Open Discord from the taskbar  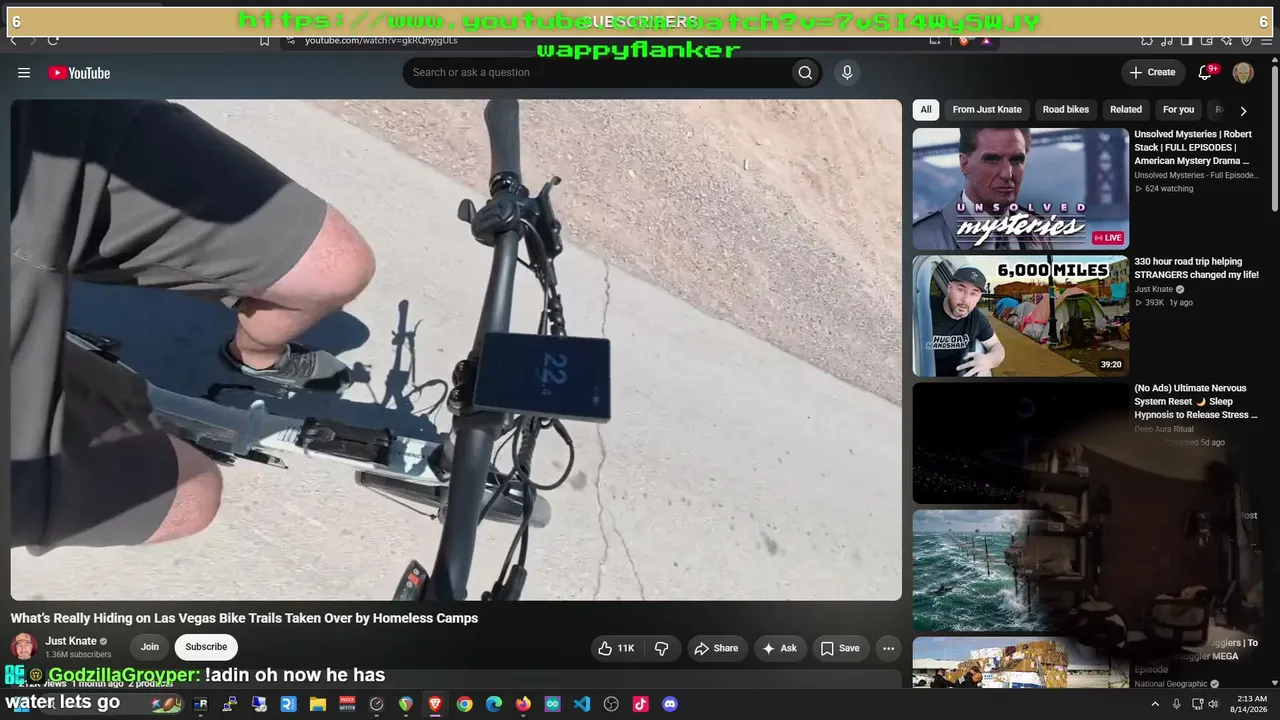pos(670,704)
